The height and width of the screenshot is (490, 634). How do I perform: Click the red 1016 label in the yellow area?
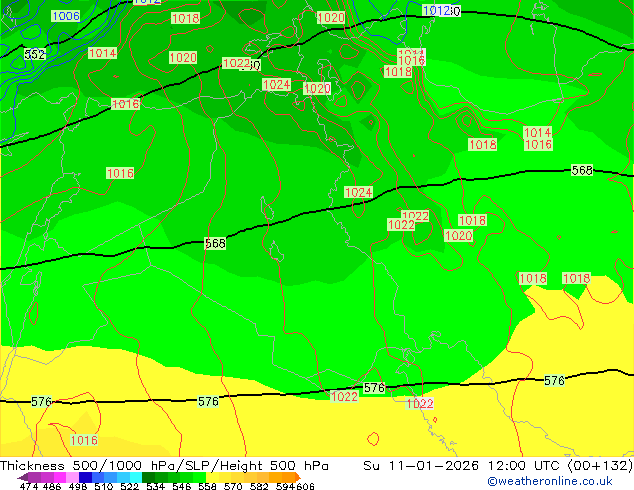84,440
